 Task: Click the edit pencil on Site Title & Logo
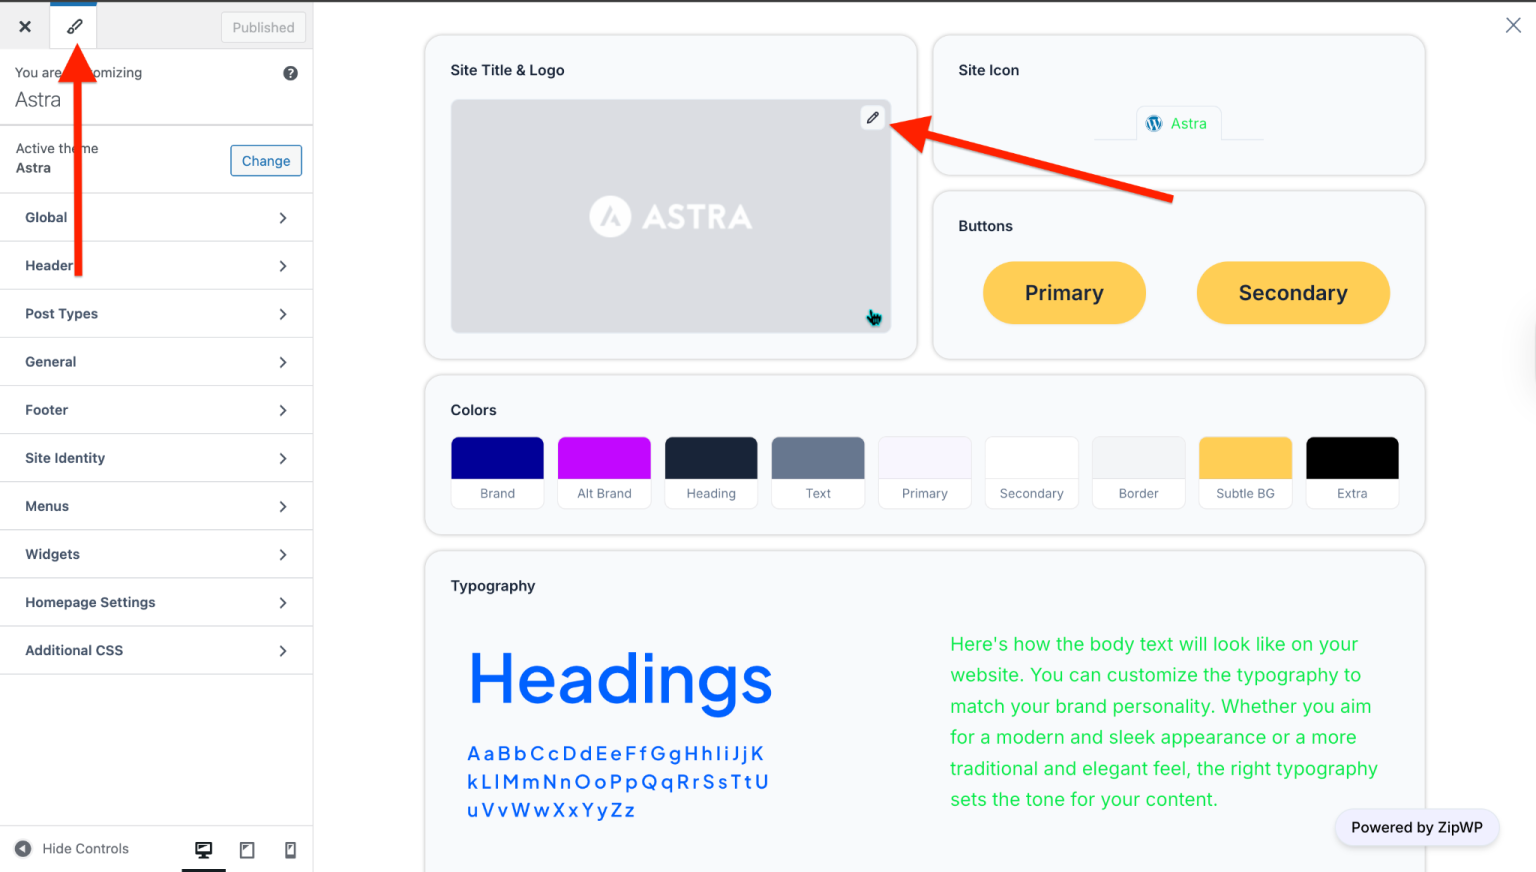(872, 118)
